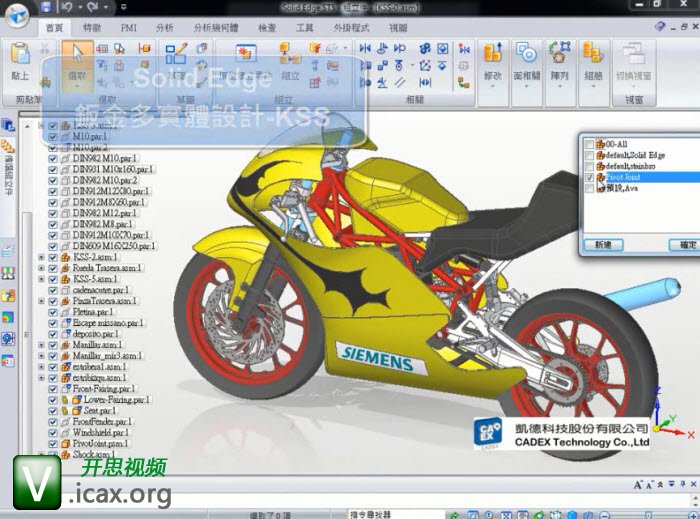Expand the KSS-5.asm:1 tree node
Screen dimensions: 700x519
point(41,279)
